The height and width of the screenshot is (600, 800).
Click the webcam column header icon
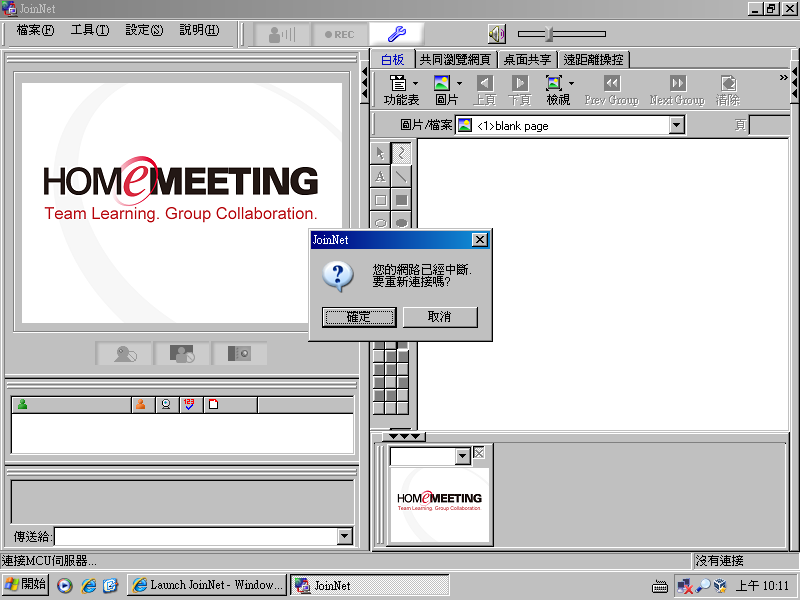(166, 405)
